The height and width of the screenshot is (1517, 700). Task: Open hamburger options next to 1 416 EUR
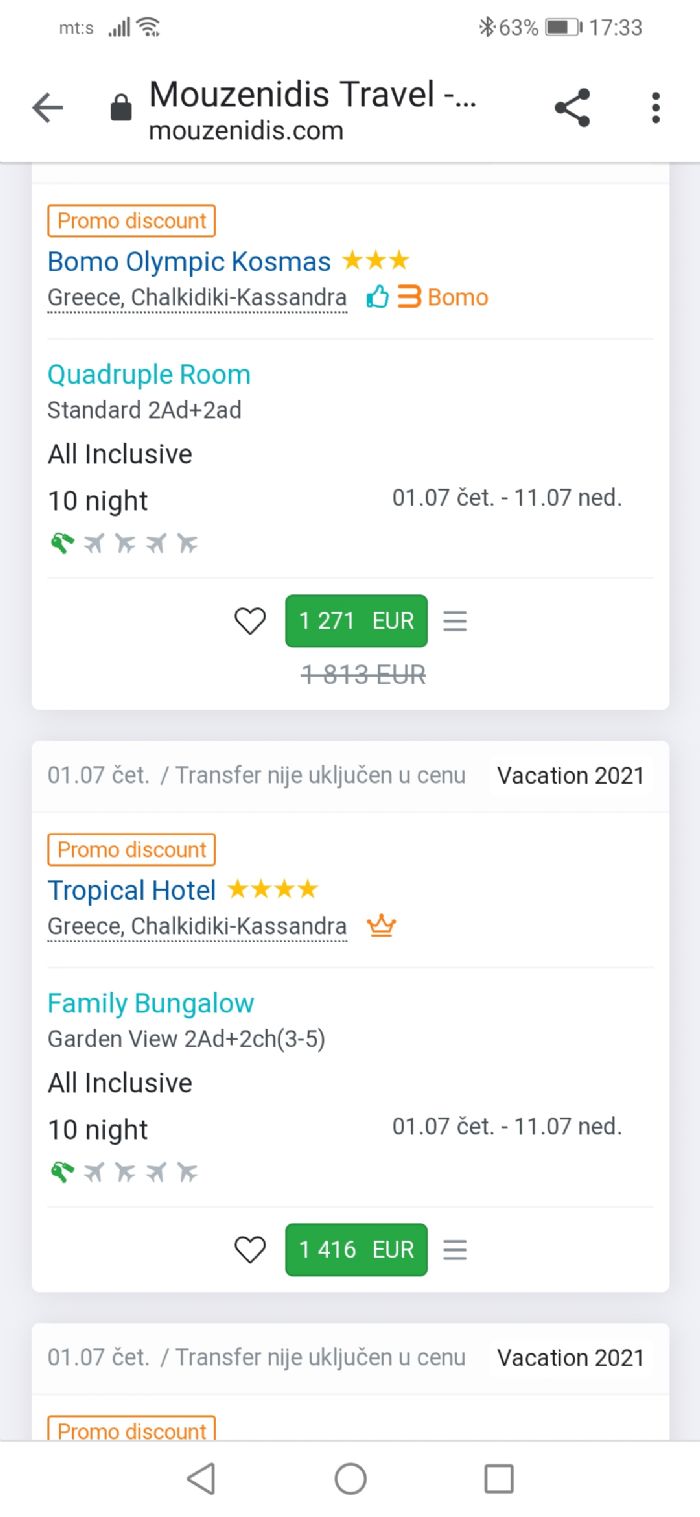click(x=455, y=1250)
